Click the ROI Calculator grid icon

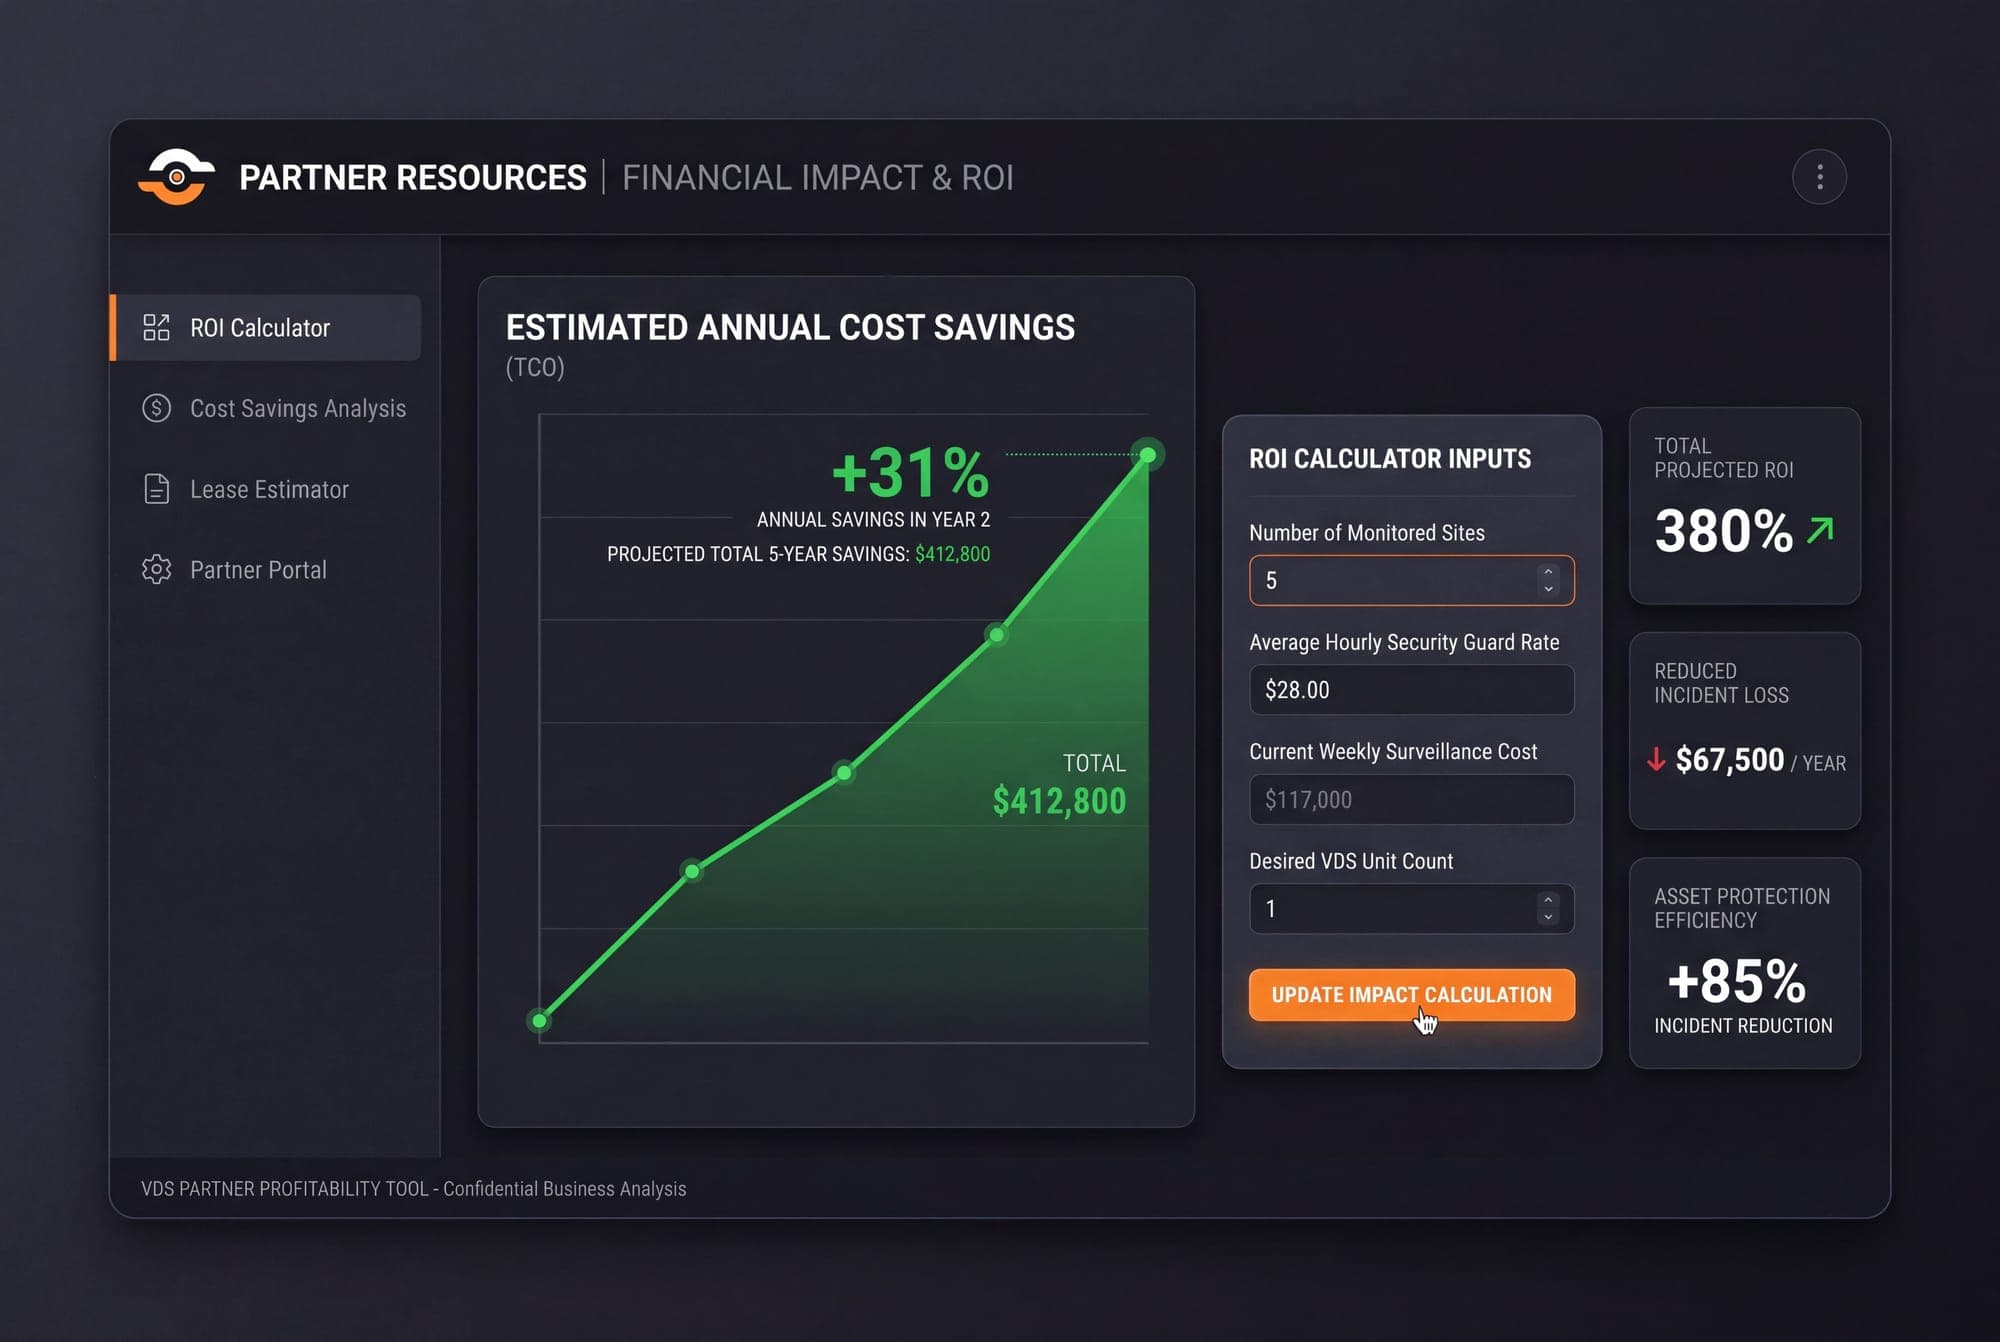click(156, 327)
